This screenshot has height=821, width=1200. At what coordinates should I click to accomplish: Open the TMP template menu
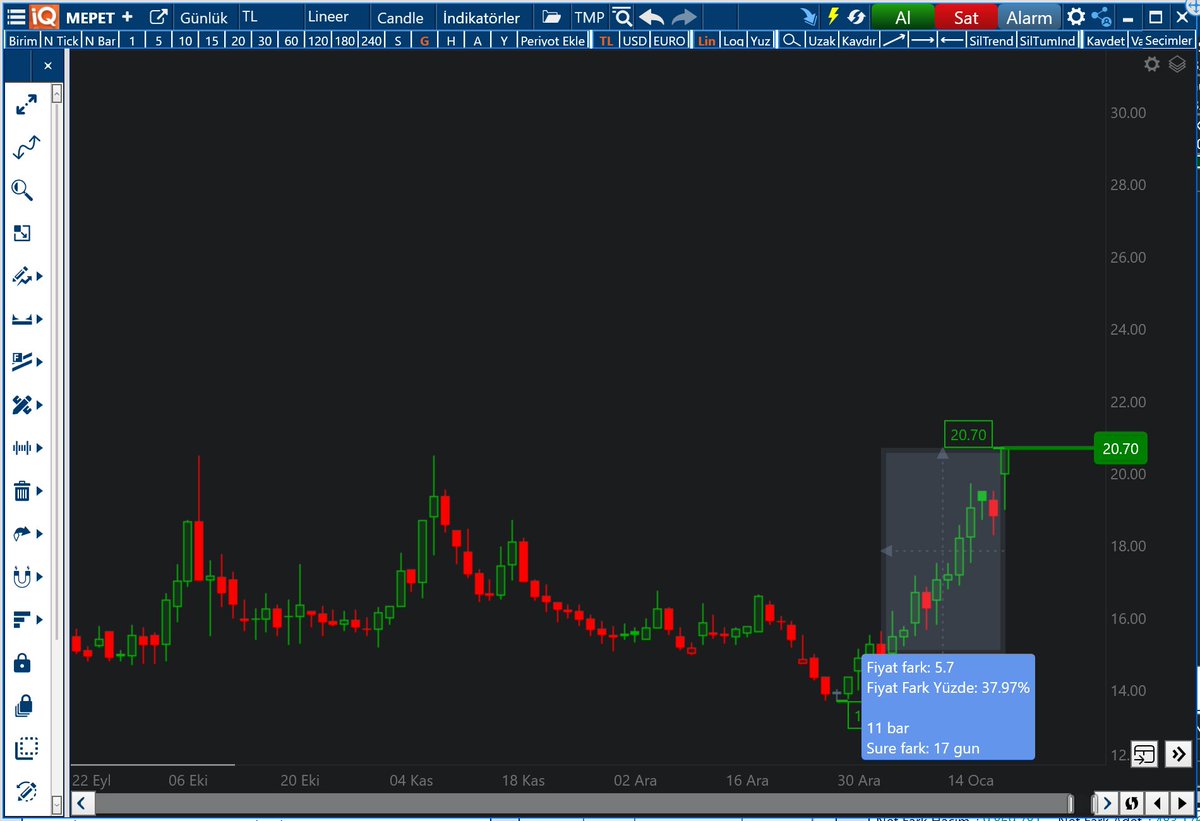coord(589,17)
